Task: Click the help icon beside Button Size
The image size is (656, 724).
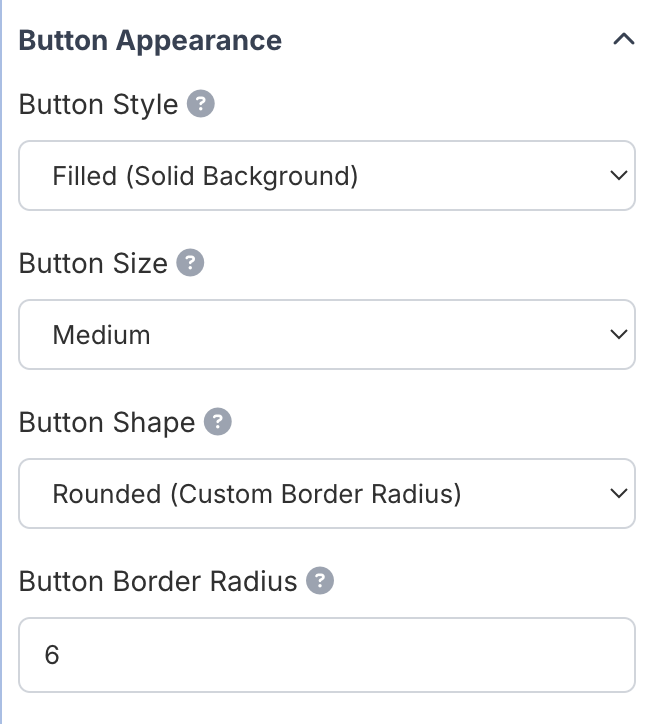Action: [190, 263]
